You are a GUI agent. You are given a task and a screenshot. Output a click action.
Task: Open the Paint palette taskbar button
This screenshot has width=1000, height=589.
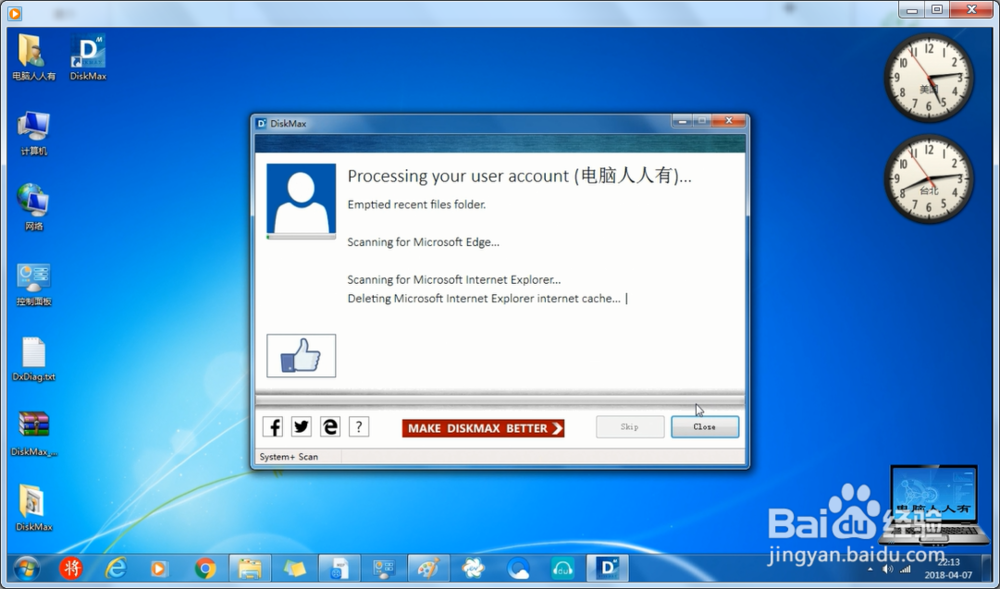(429, 568)
